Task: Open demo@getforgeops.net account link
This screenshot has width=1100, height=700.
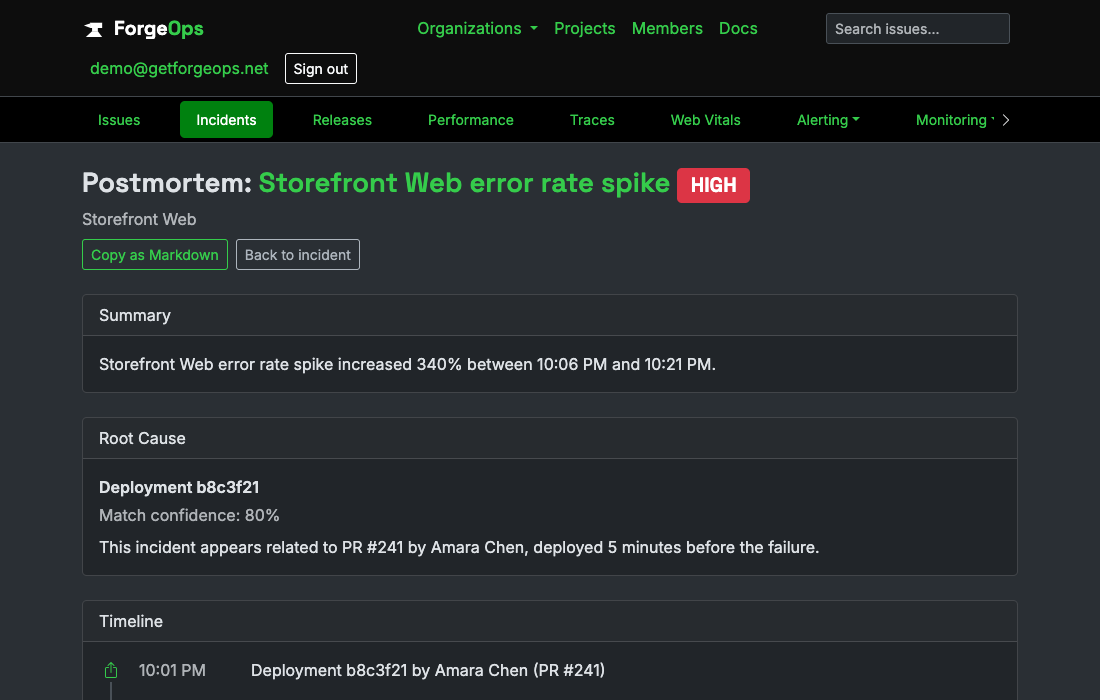Action: [179, 69]
